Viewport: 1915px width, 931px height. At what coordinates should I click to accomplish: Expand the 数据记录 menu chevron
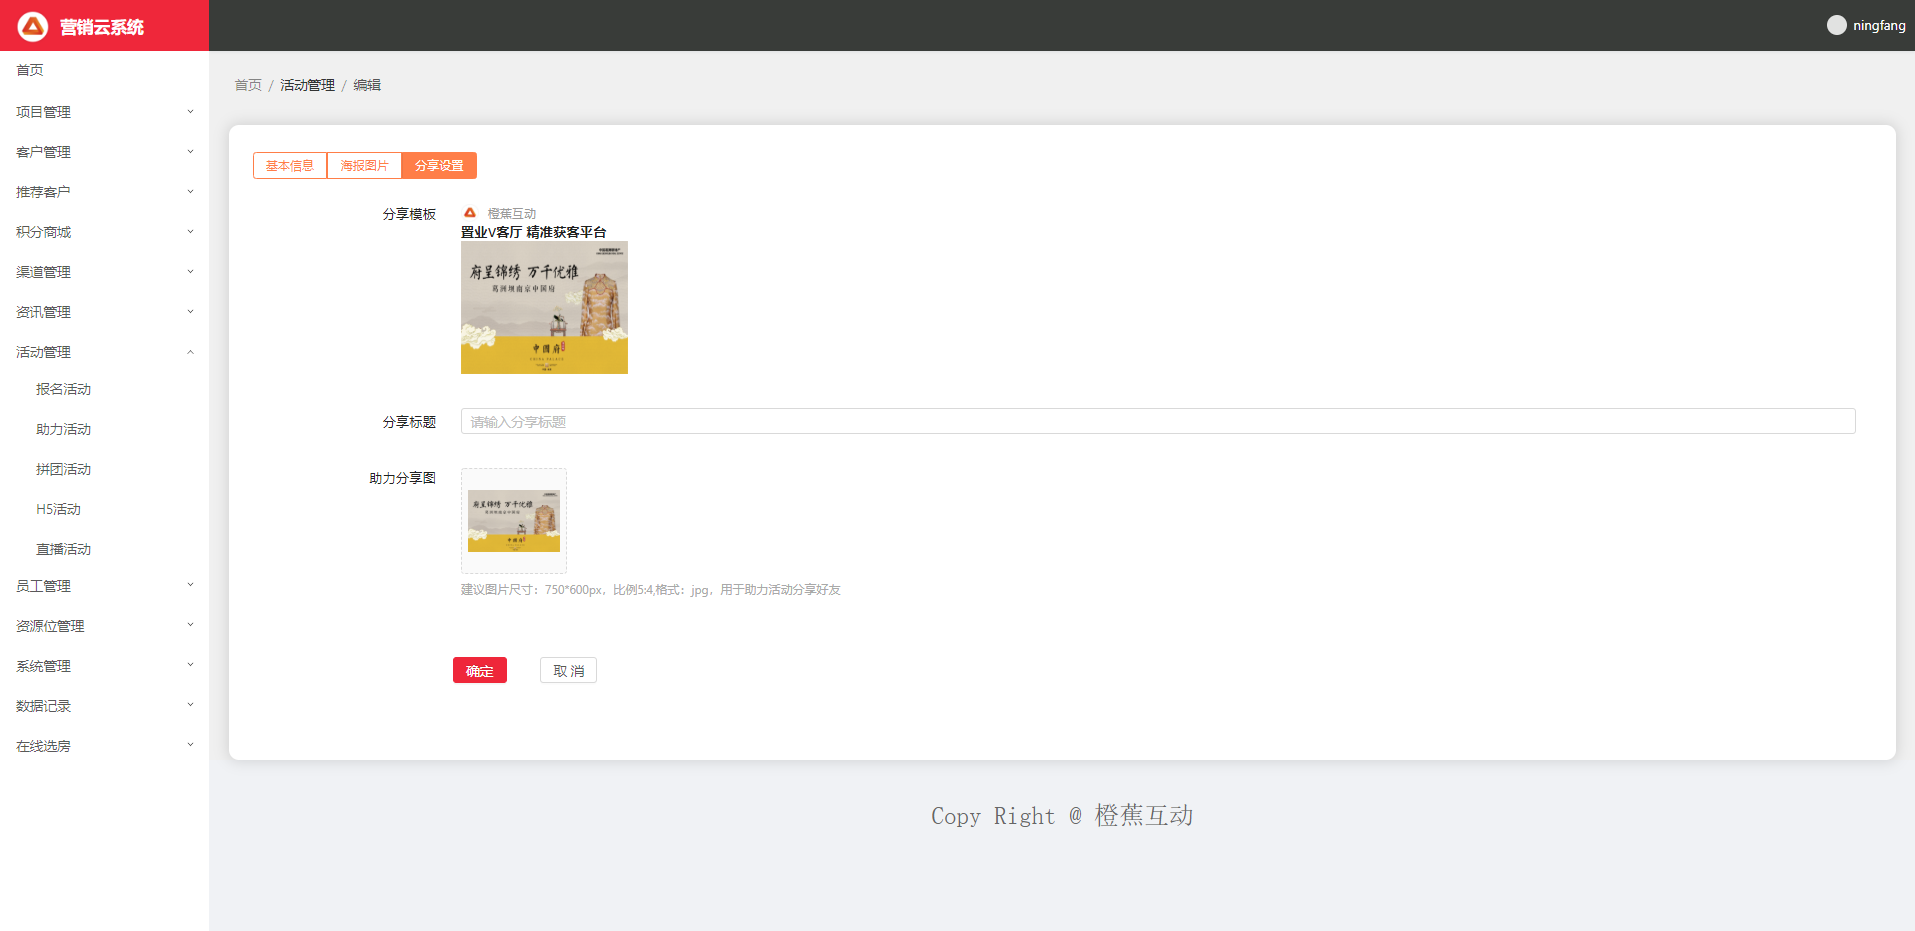click(190, 705)
